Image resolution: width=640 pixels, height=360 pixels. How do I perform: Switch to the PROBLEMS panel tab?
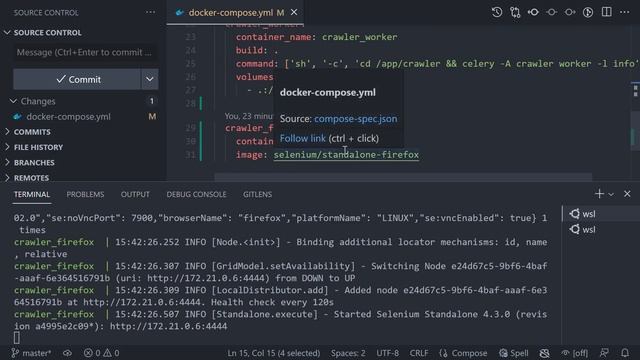(x=85, y=194)
